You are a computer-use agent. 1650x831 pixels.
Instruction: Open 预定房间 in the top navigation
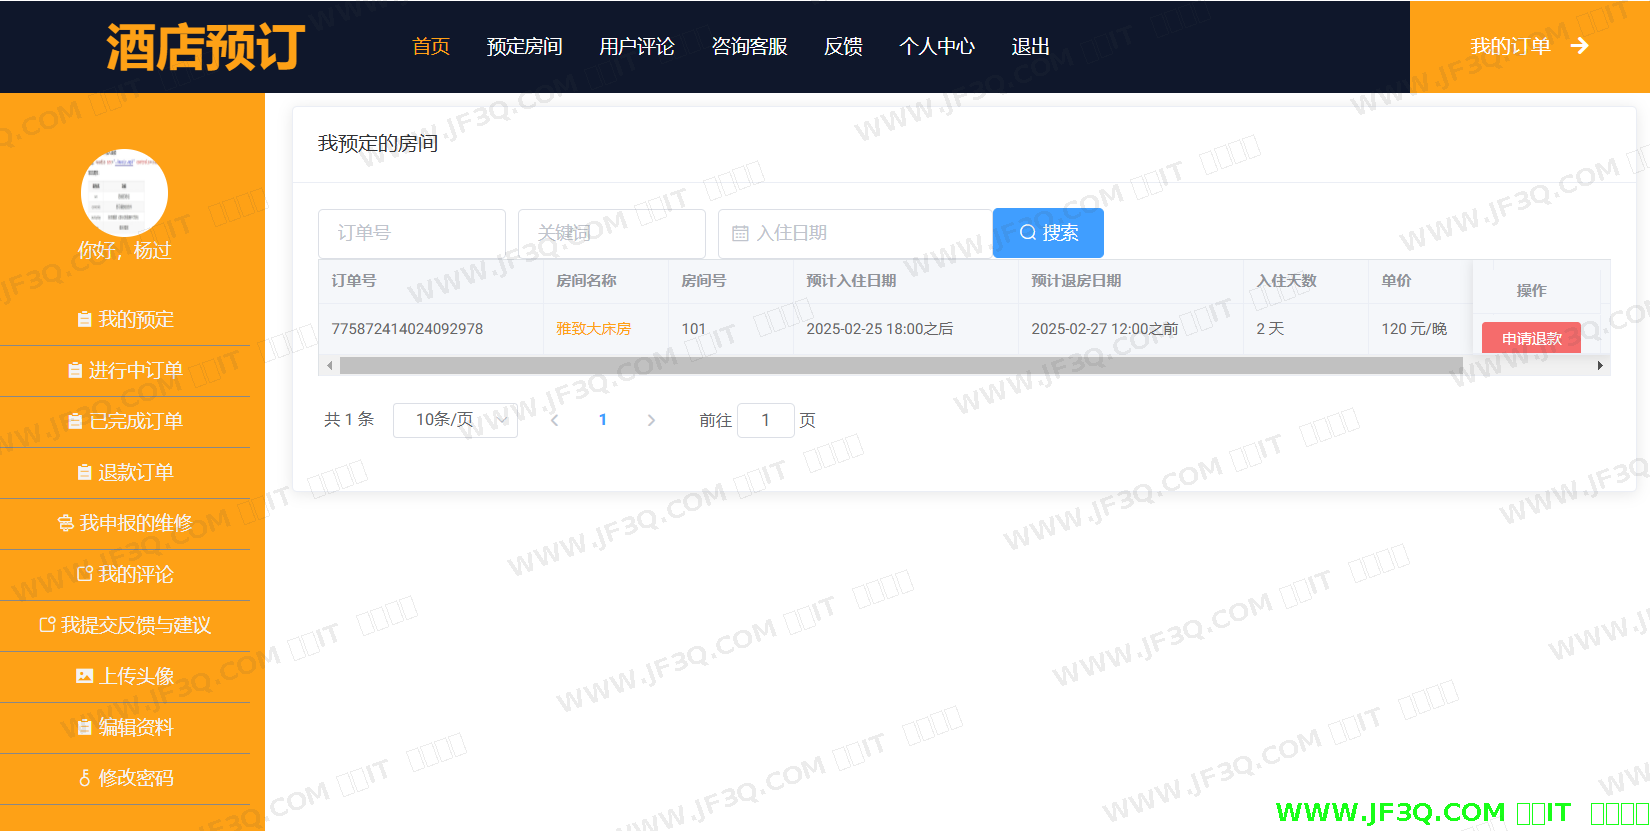(x=524, y=47)
